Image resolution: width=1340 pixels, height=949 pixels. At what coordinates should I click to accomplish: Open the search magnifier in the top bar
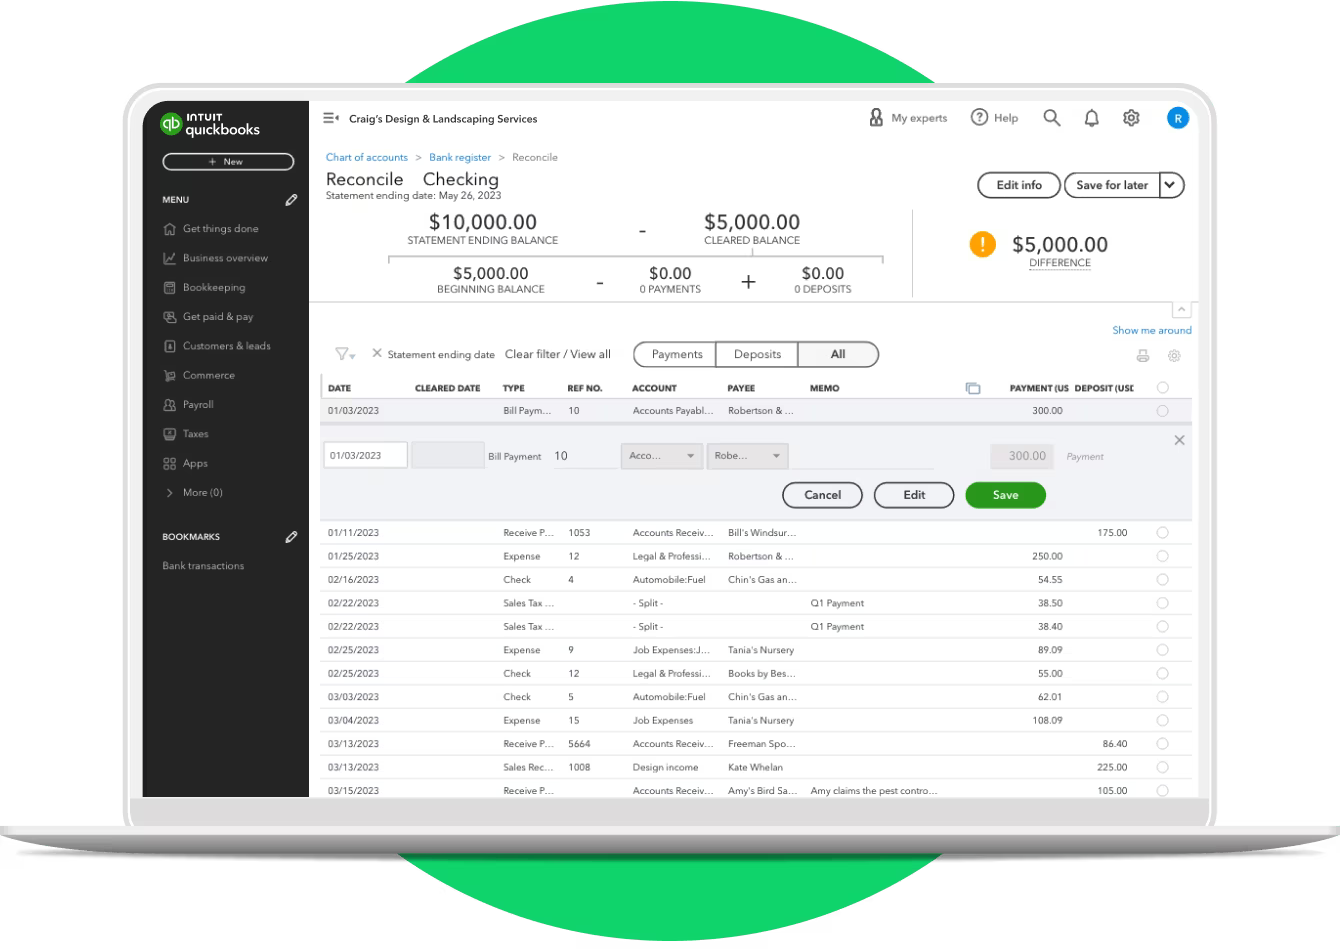click(x=1051, y=117)
